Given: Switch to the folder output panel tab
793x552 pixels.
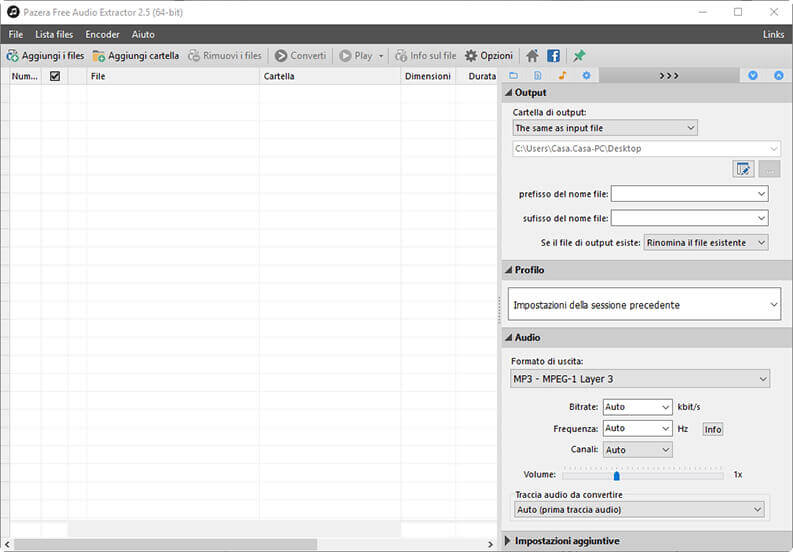Looking at the screenshot, I should (x=514, y=75).
